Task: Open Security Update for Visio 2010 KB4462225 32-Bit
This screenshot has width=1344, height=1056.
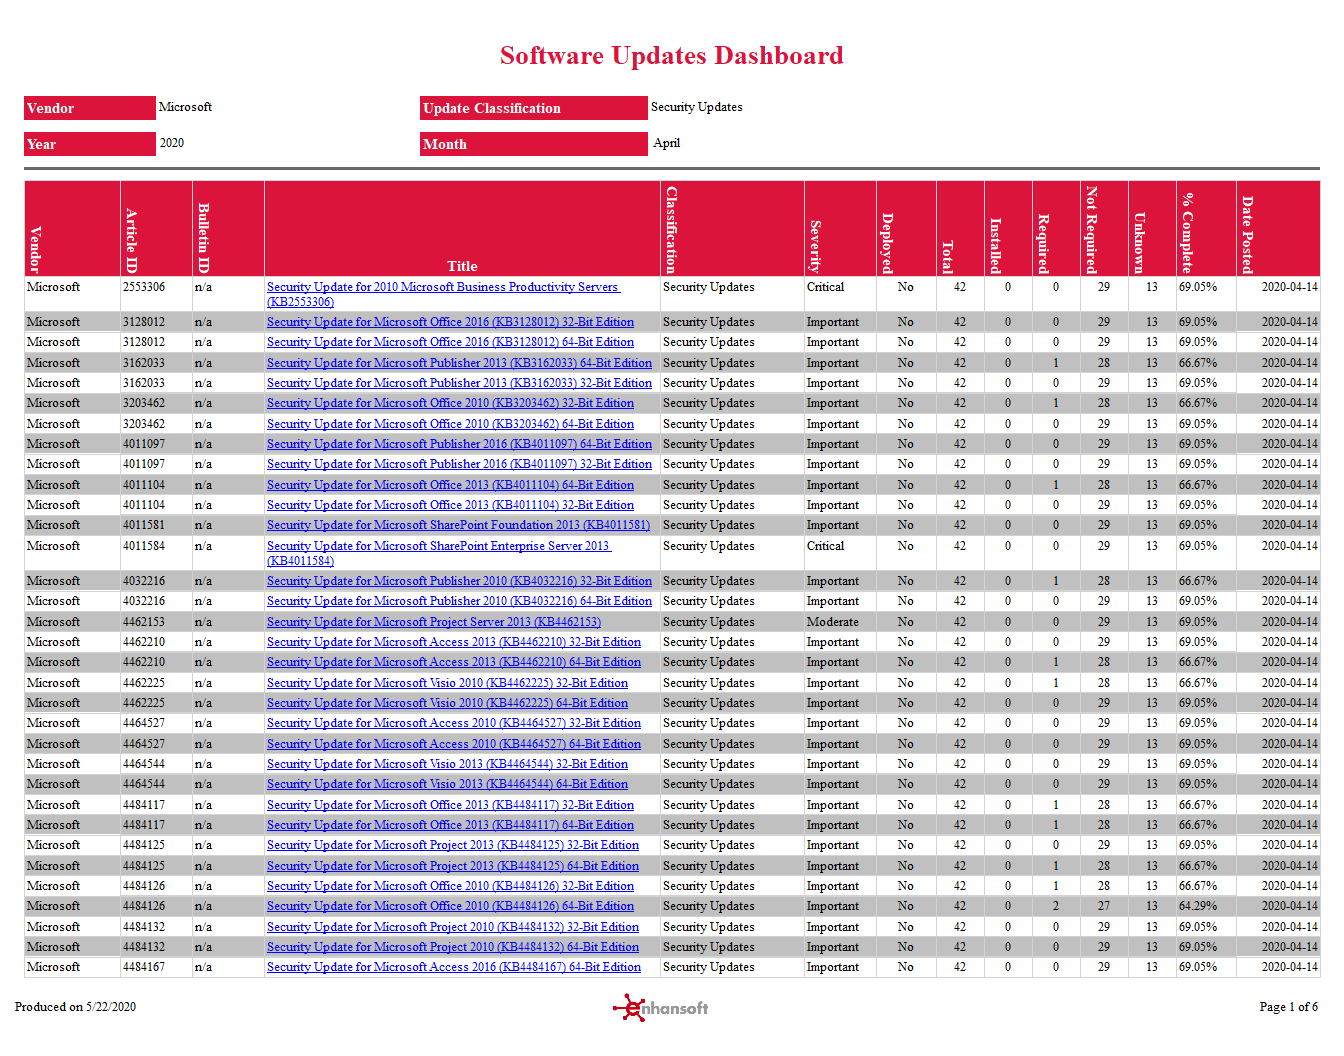Action: point(447,682)
